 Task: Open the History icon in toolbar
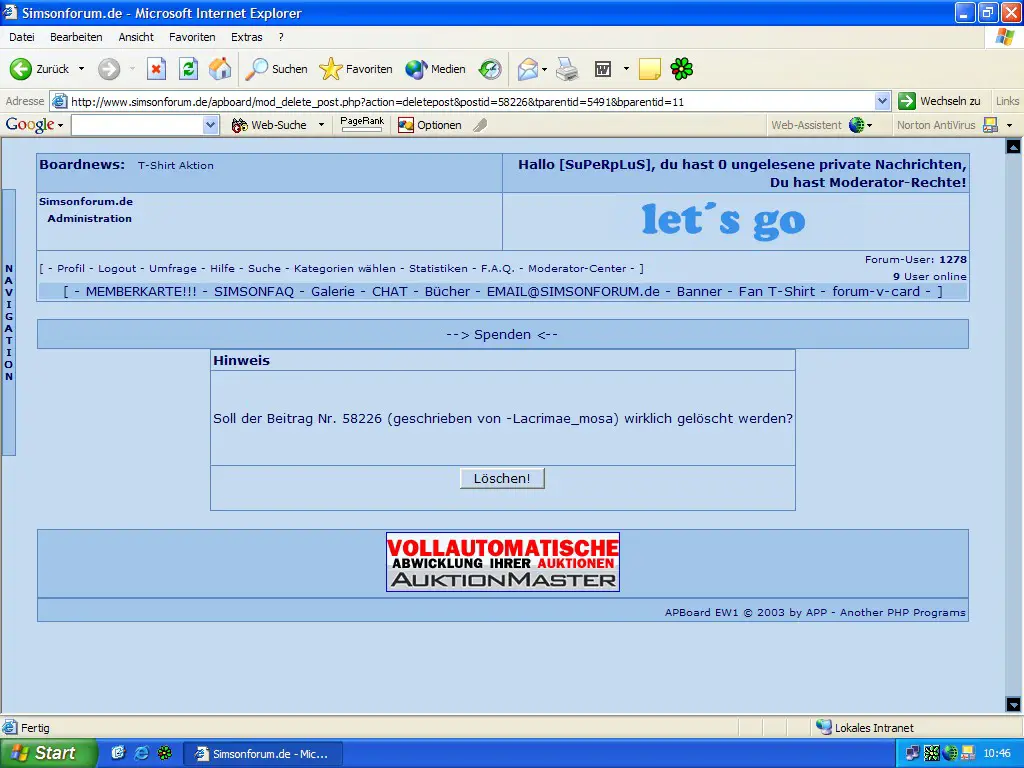pos(490,69)
